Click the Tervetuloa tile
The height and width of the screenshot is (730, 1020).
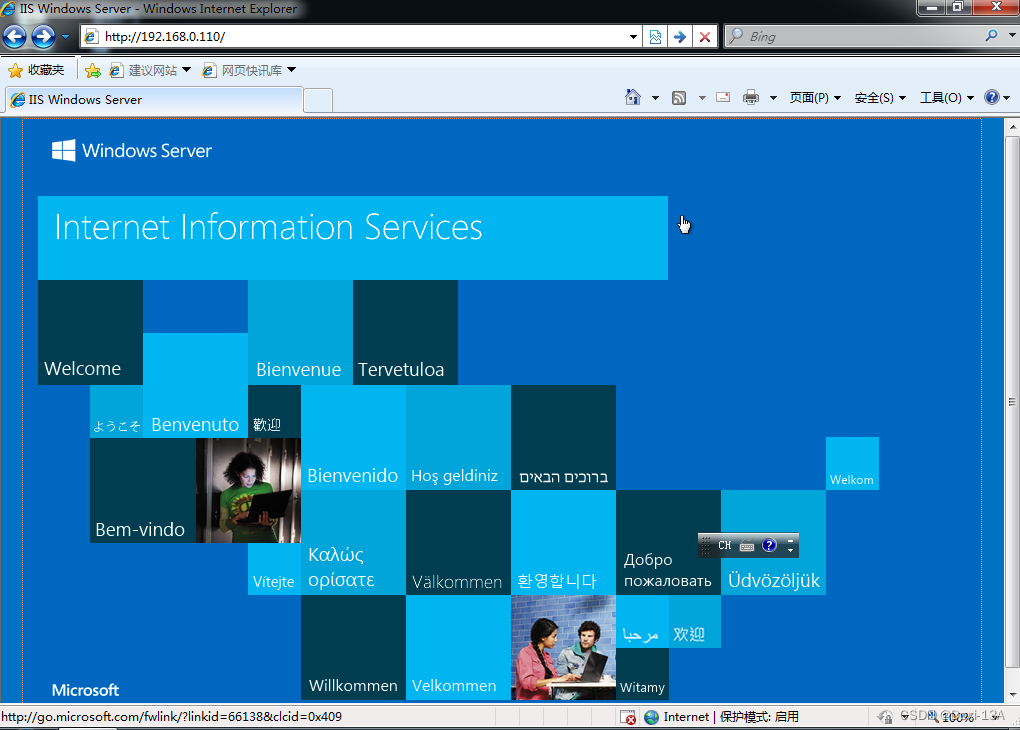tap(405, 332)
